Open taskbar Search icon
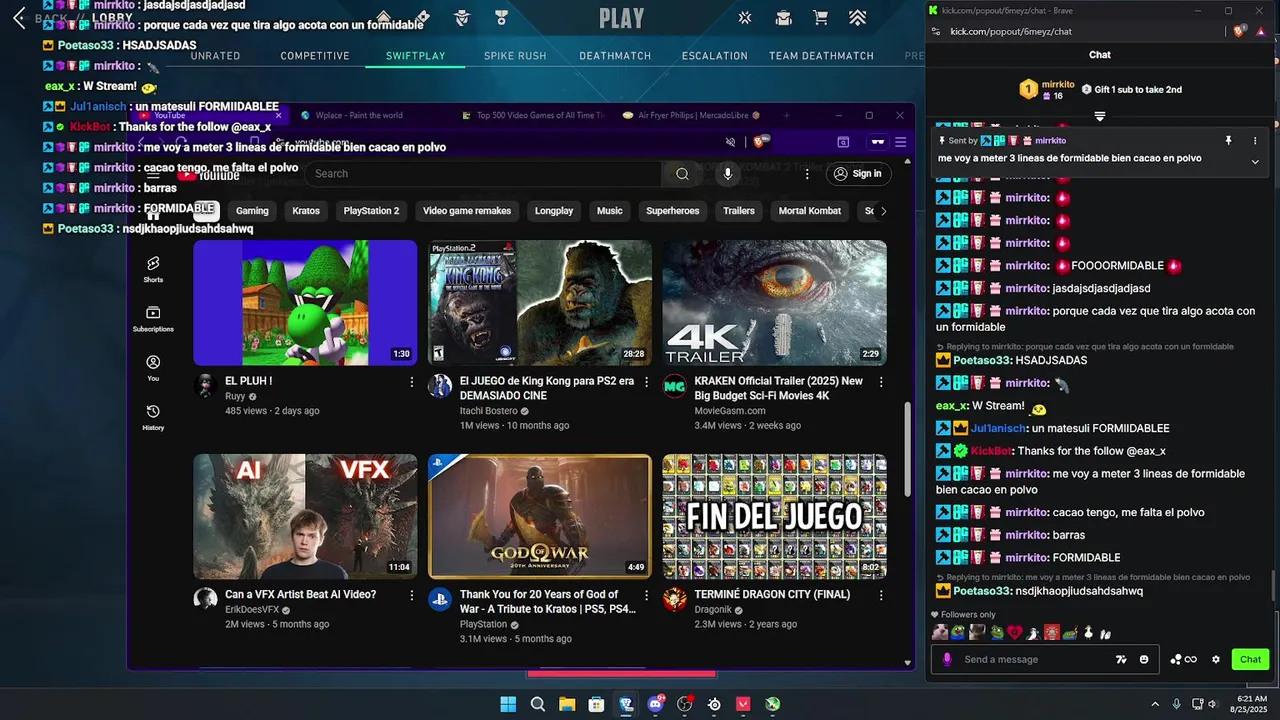Screen dimensions: 1280x720 [x=538, y=704]
